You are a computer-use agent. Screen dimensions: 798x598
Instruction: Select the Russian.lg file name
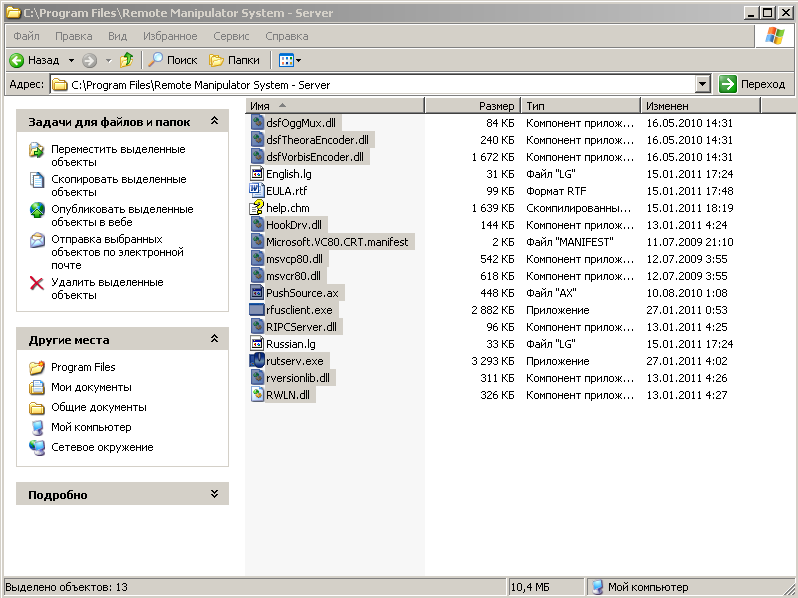(291, 344)
